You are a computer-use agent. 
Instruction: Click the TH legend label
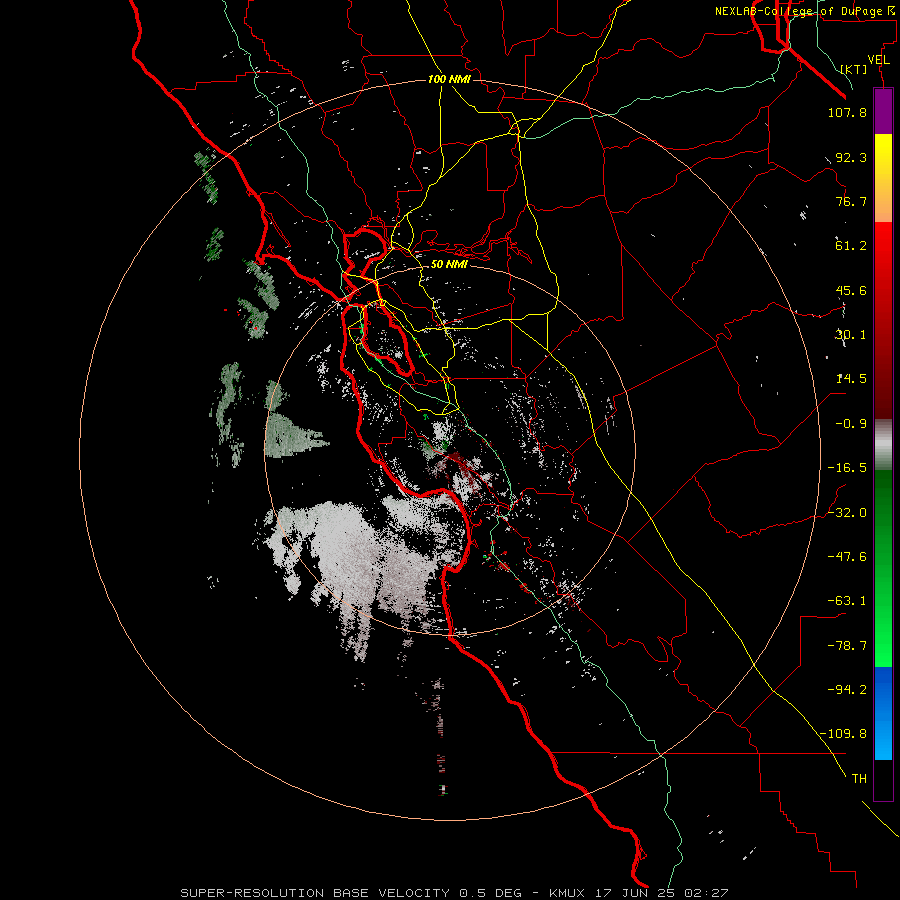pos(859,779)
